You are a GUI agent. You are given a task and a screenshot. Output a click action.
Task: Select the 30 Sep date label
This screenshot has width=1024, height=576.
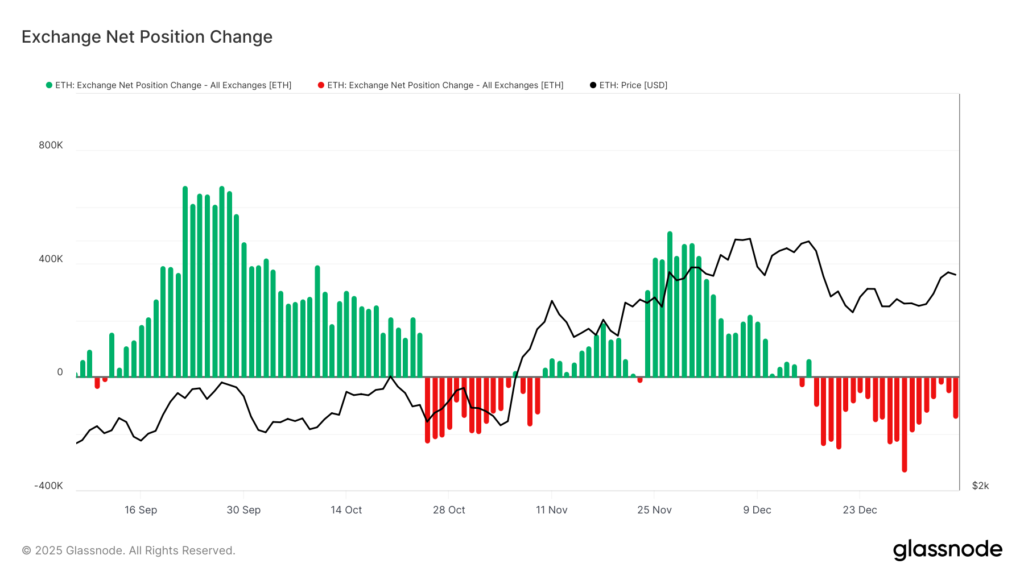click(x=244, y=509)
